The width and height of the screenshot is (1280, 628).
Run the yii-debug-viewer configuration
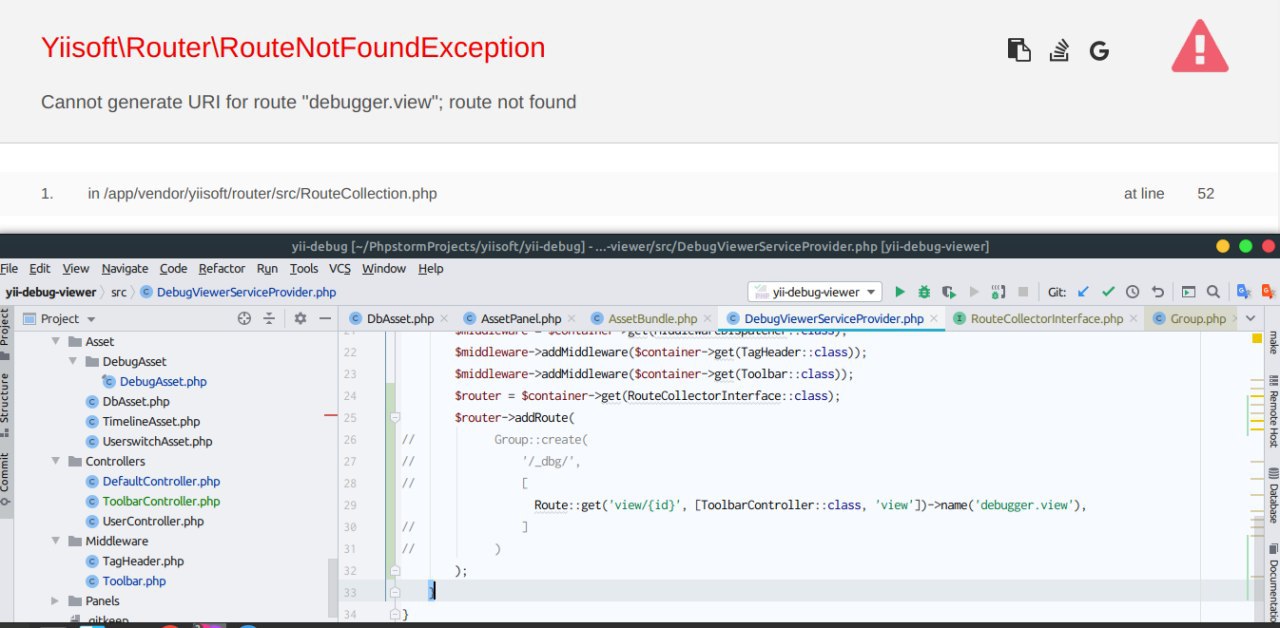[899, 292]
